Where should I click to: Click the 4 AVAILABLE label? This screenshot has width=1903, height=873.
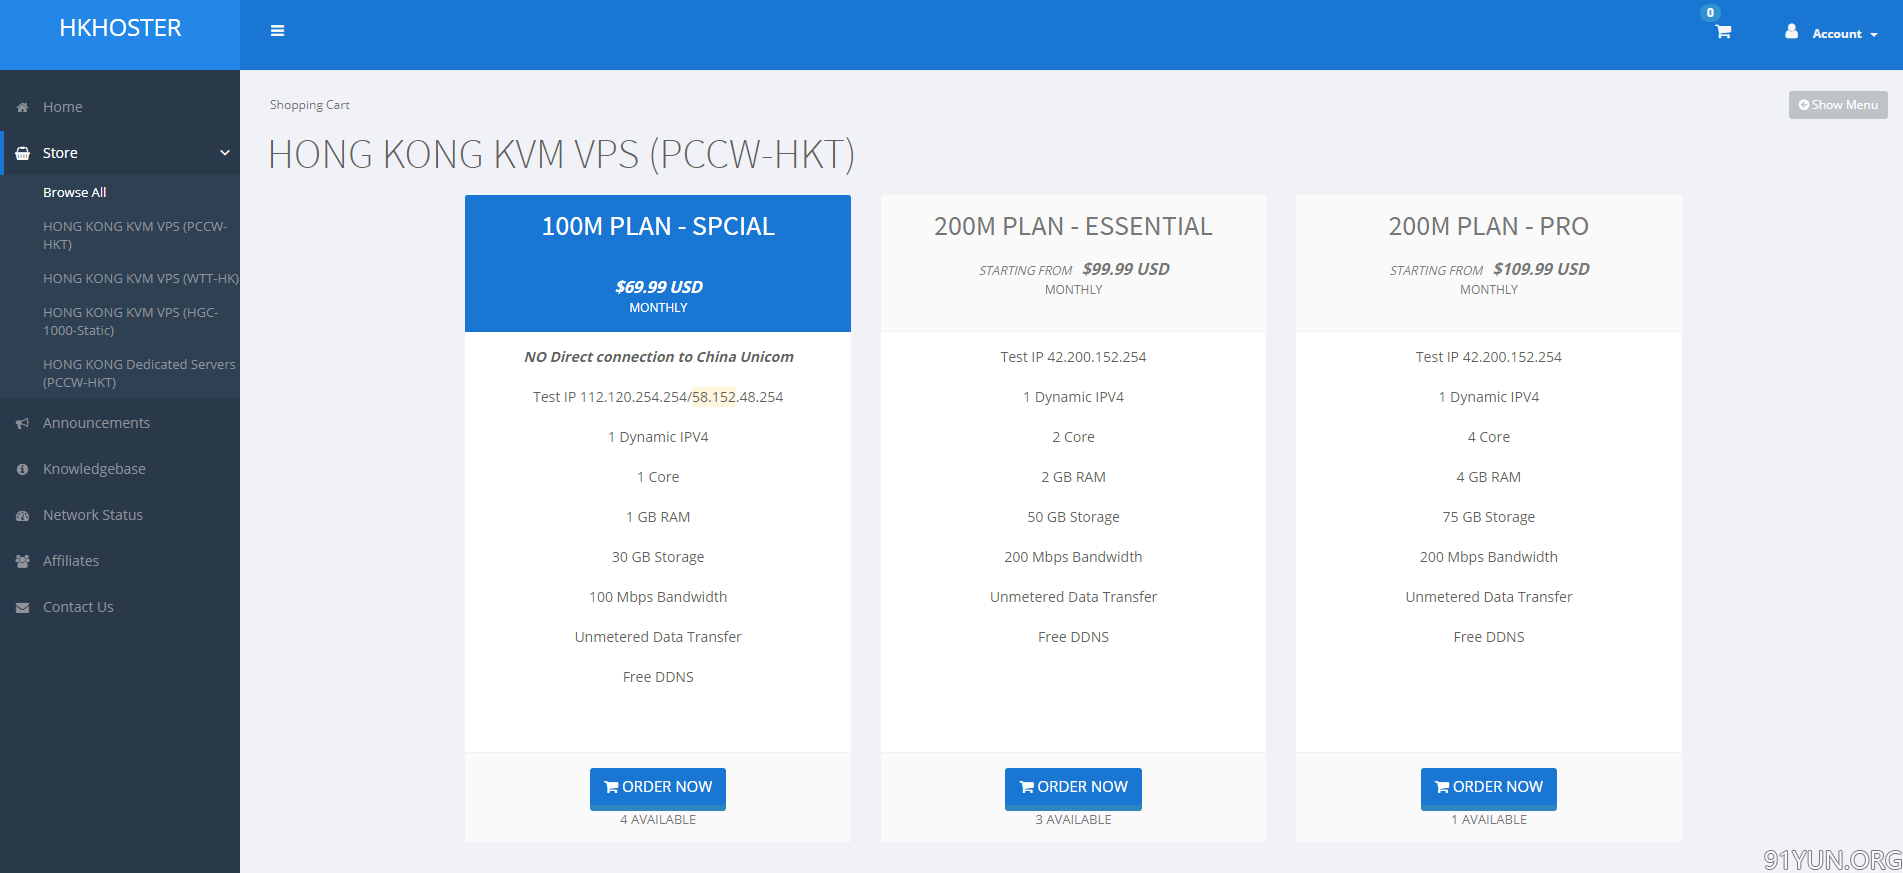658,820
